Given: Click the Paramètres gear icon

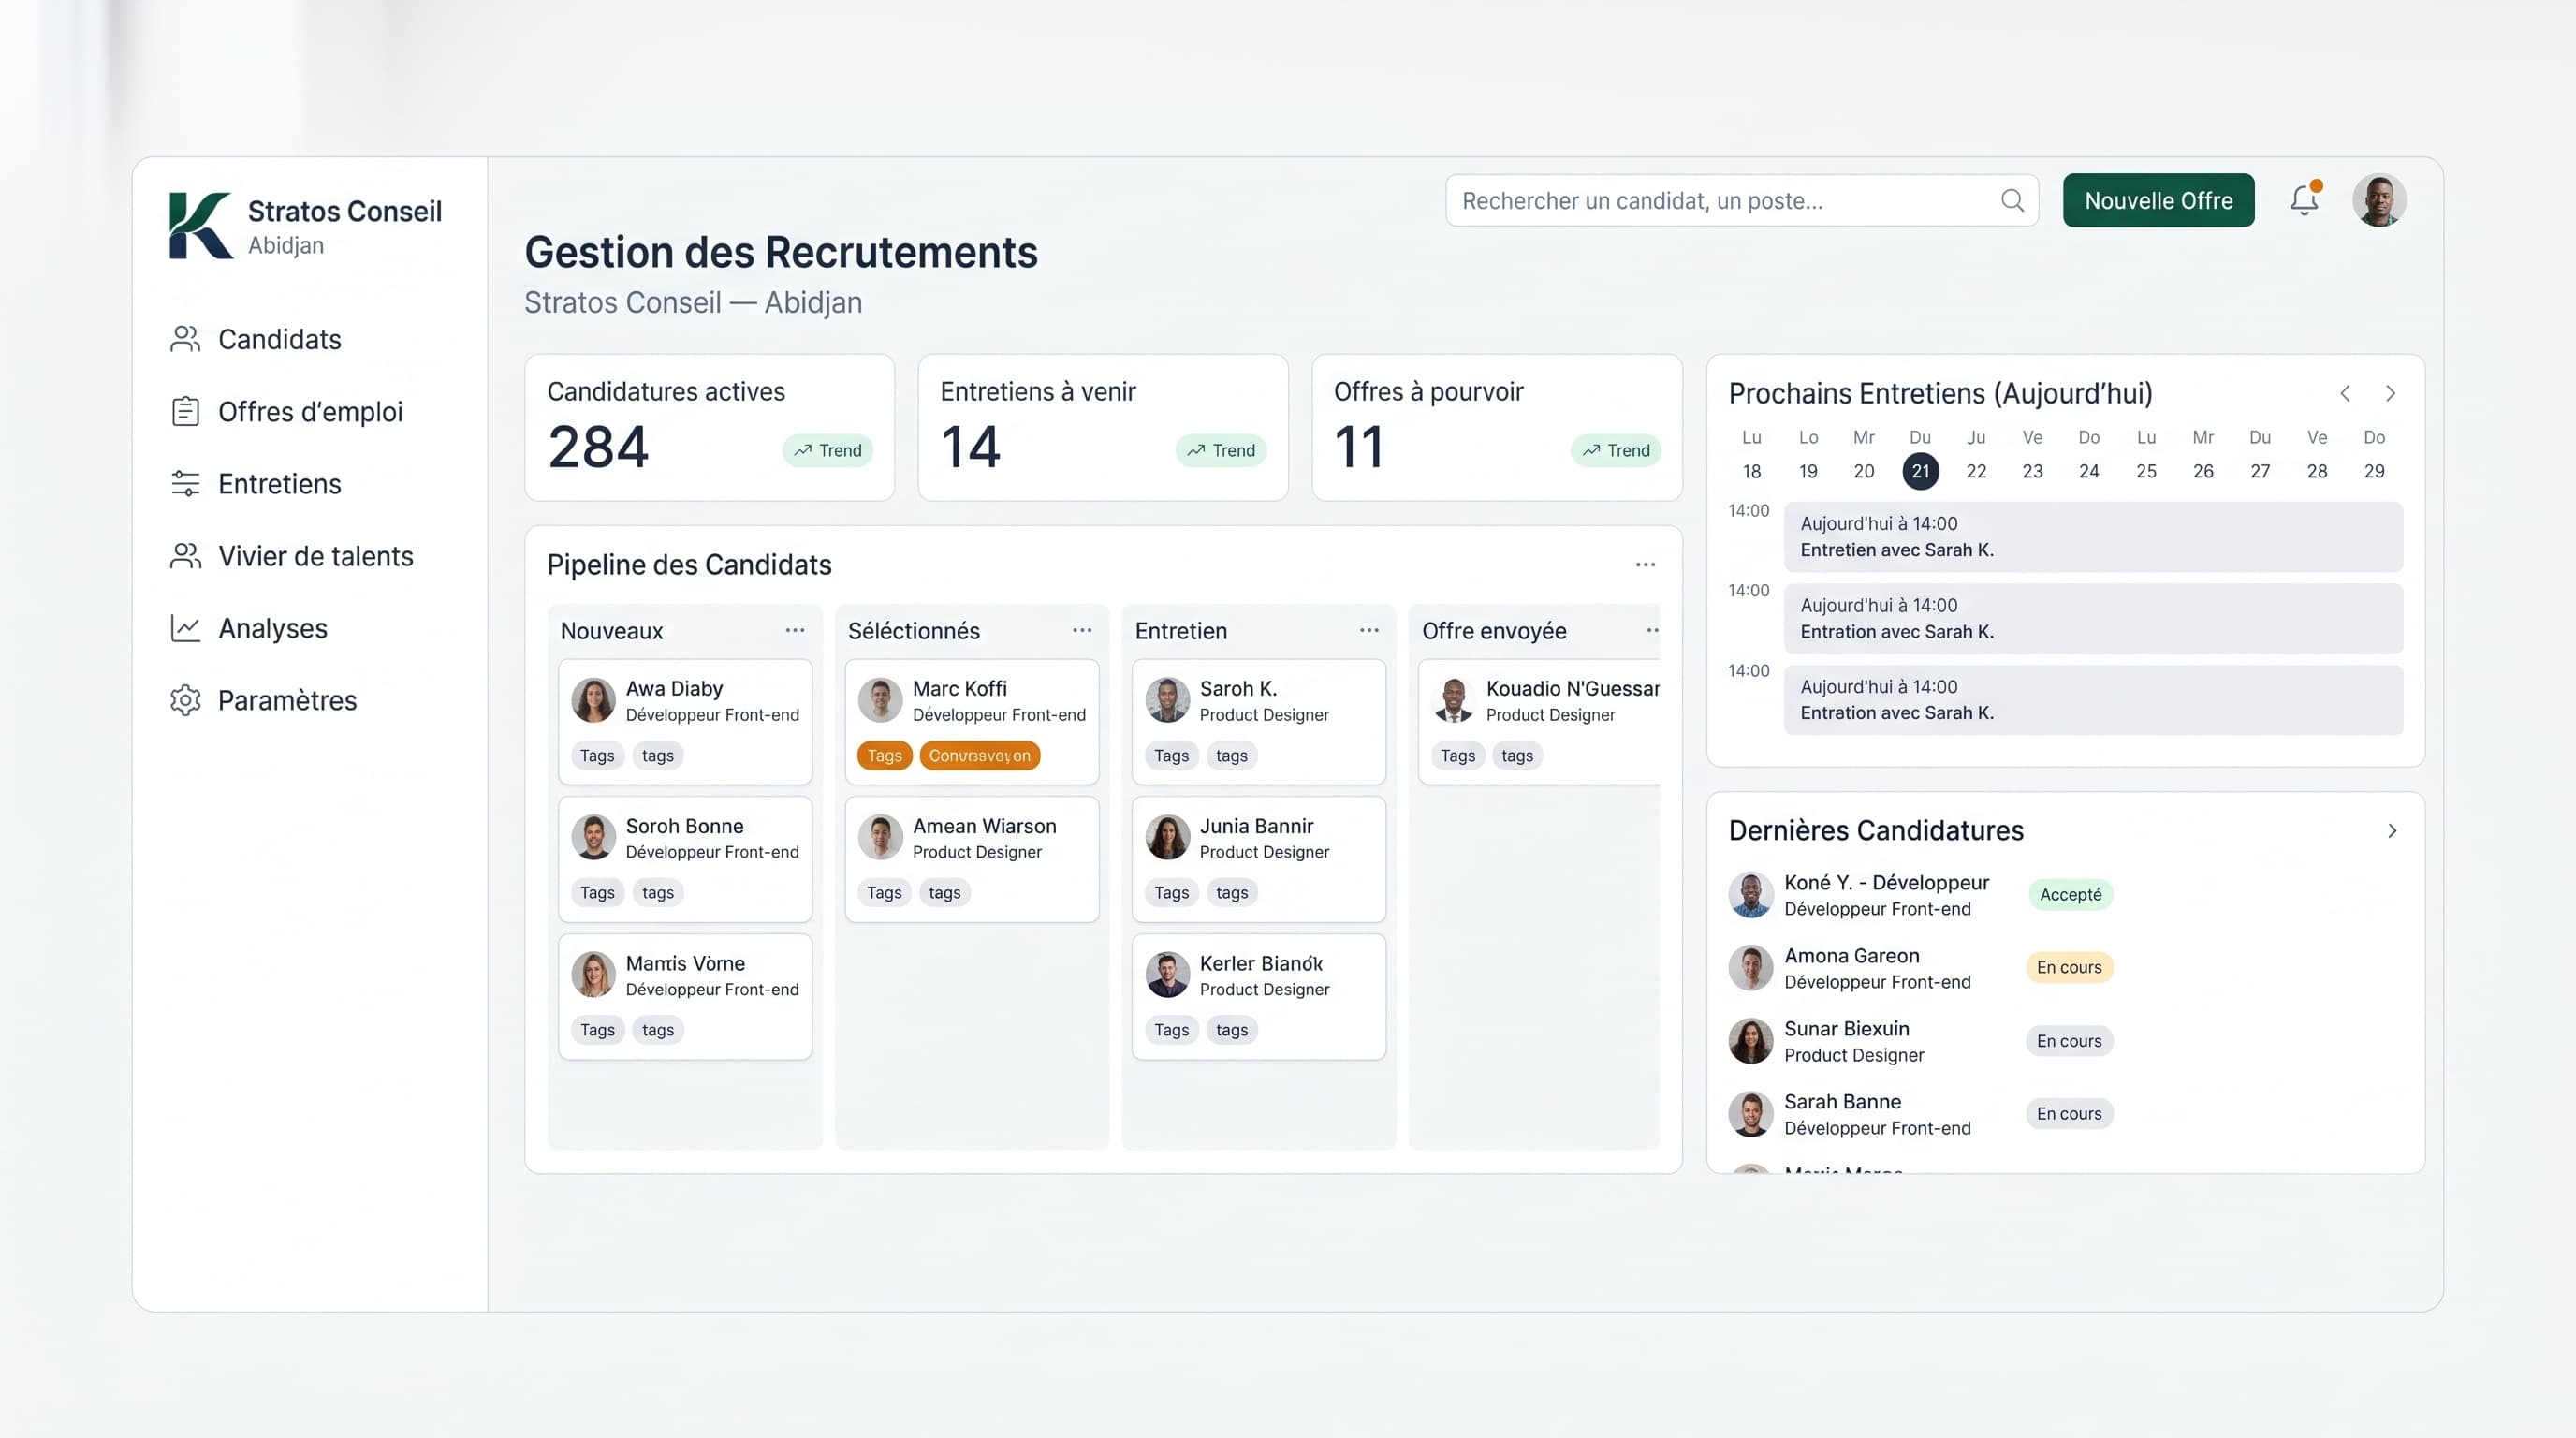Looking at the screenshot, I should pyautogui.click(x=185, y=700).
